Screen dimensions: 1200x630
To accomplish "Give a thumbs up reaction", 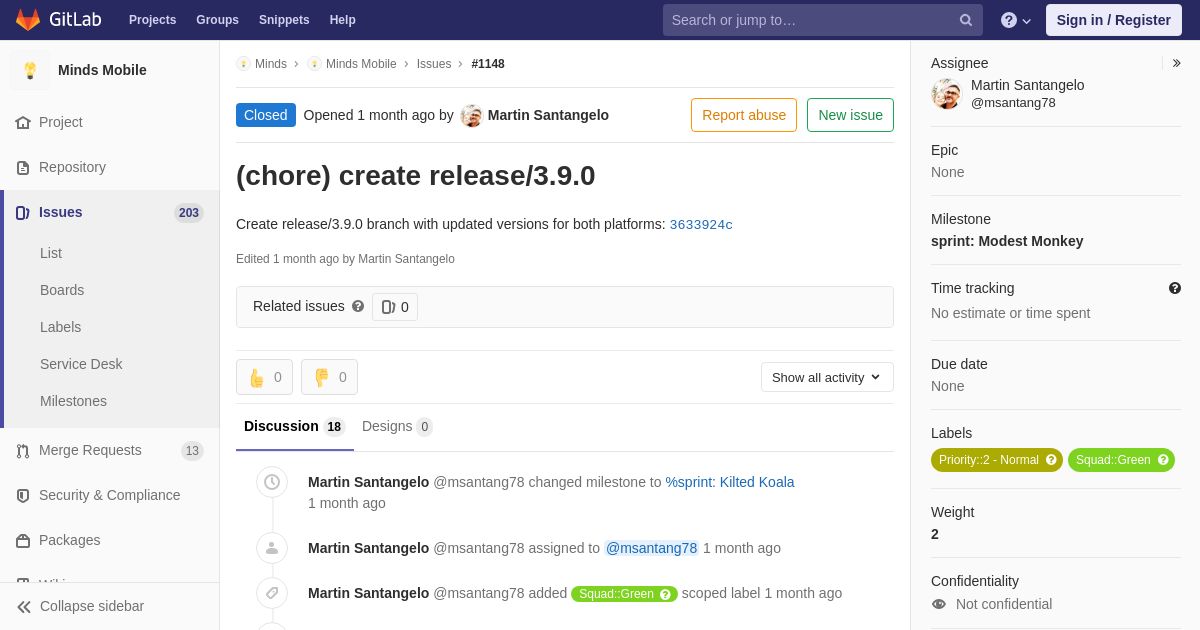I will (x=264, y=377).
